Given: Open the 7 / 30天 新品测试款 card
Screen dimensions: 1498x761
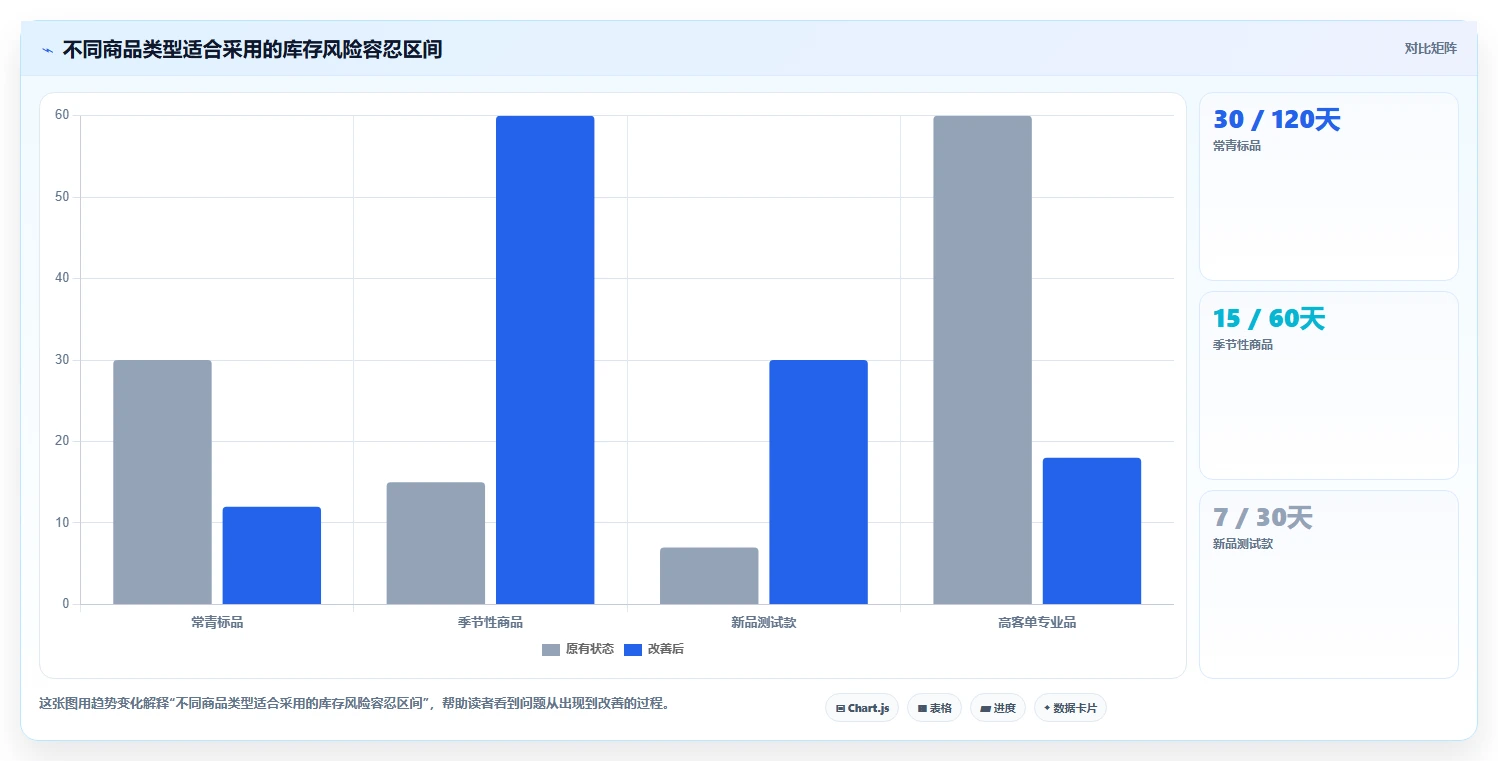Looking at the screenshot, I should click(1328, 584).
